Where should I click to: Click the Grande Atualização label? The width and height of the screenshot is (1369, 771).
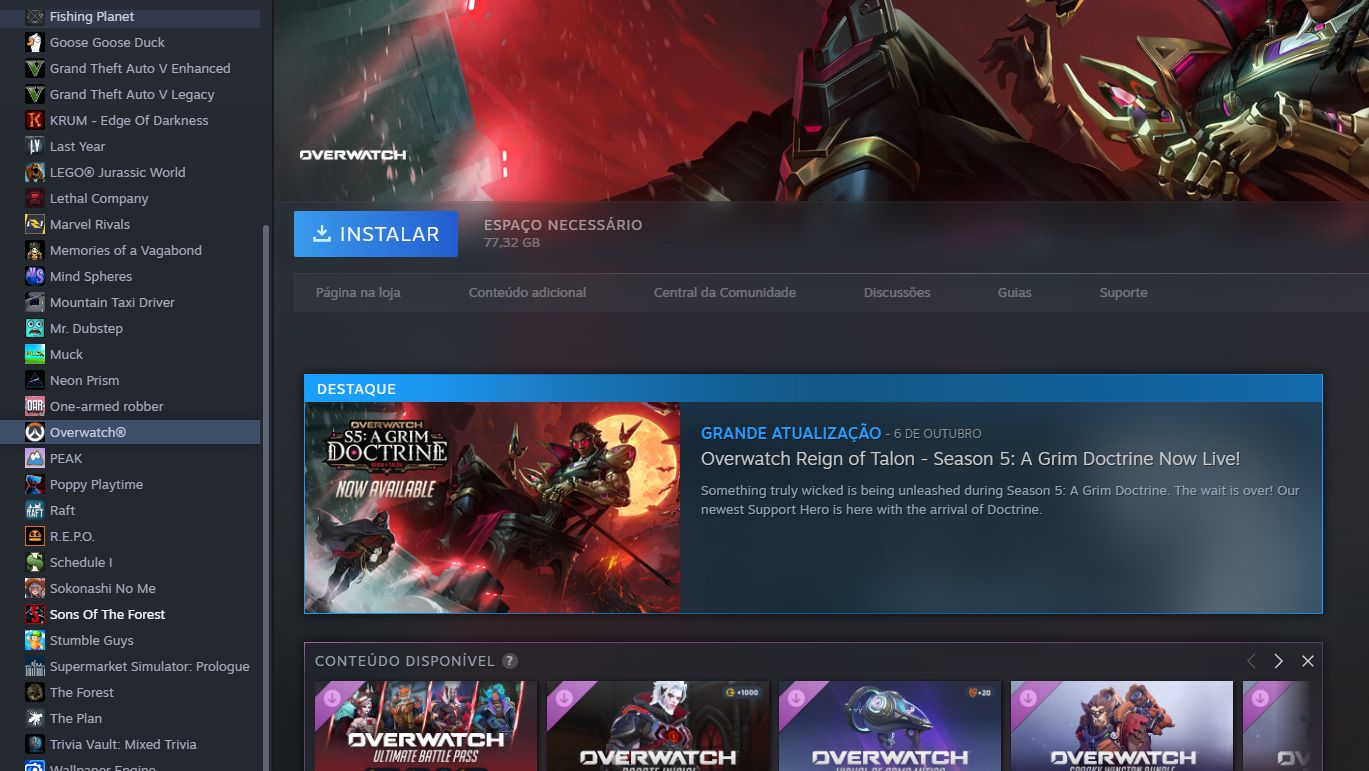pos(791,433)
